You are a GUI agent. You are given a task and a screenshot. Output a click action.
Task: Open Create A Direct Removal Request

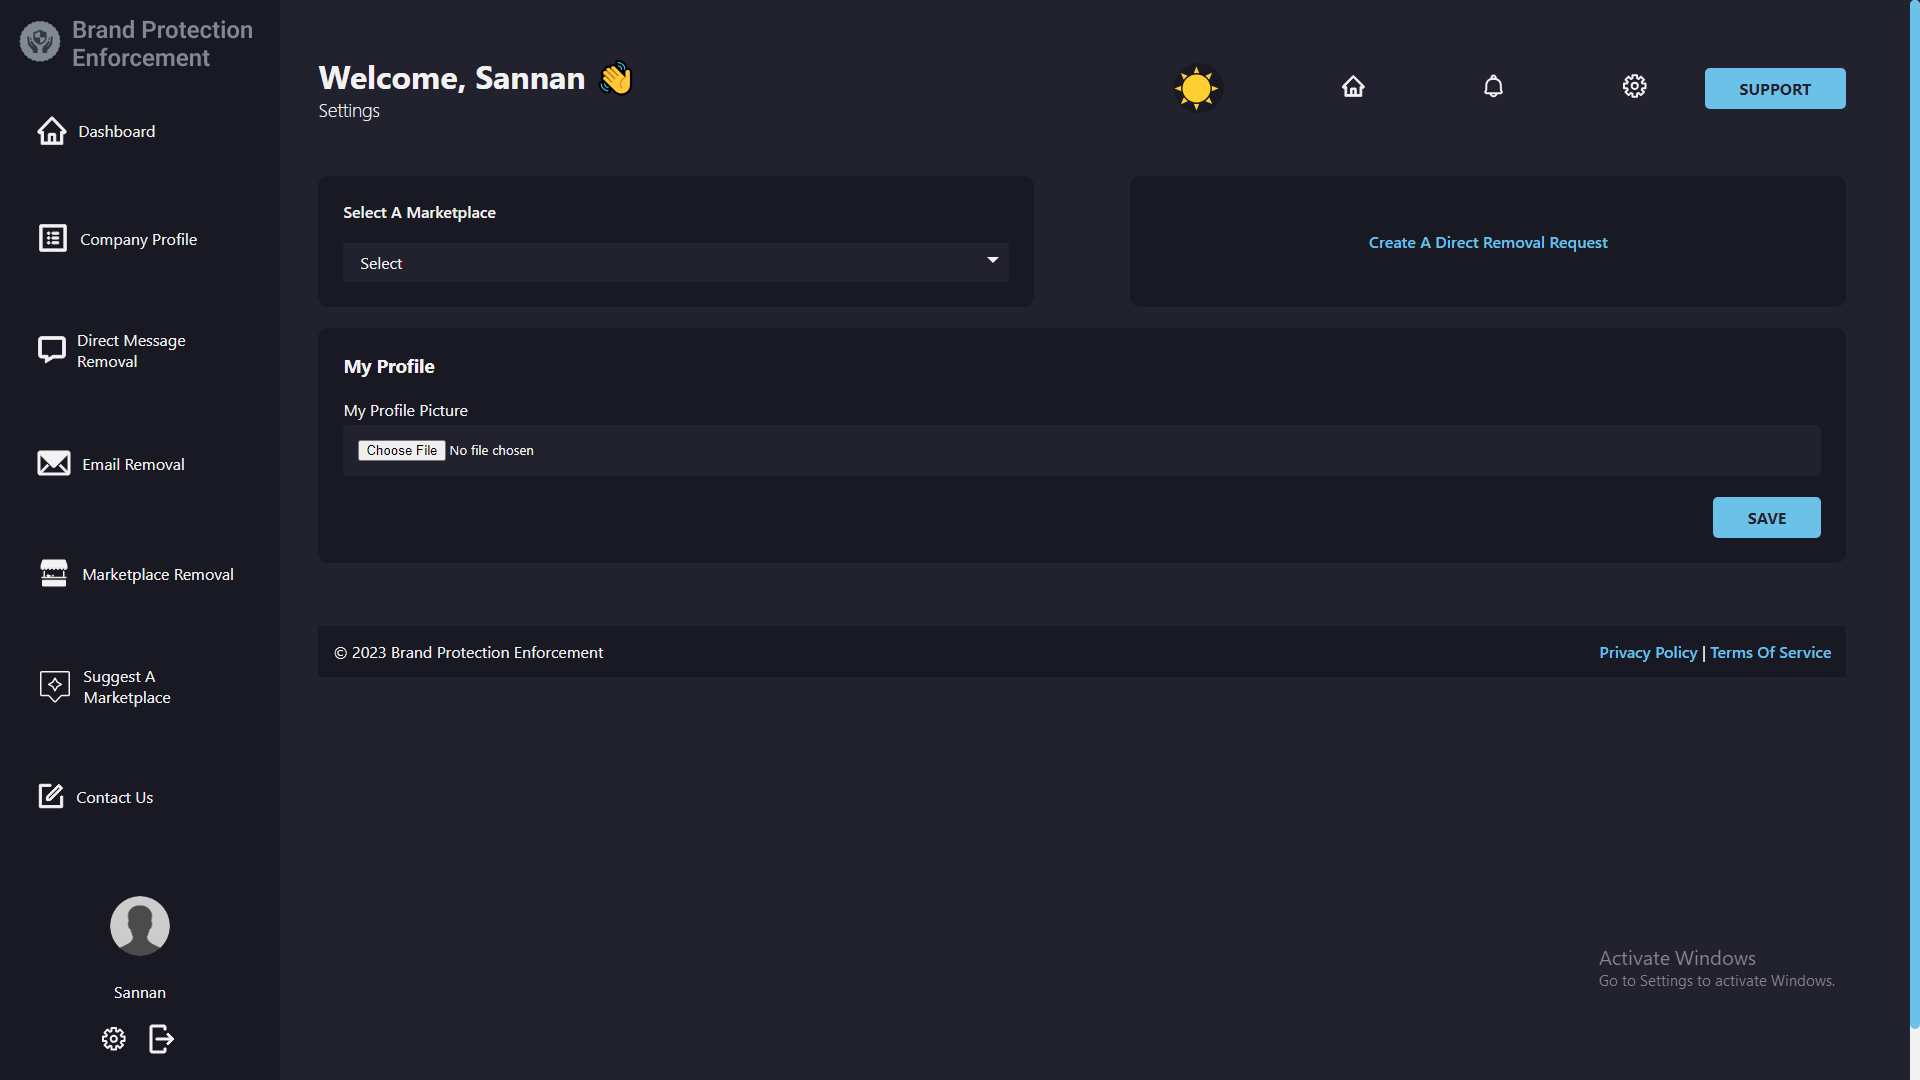[x=1488, y=242]
